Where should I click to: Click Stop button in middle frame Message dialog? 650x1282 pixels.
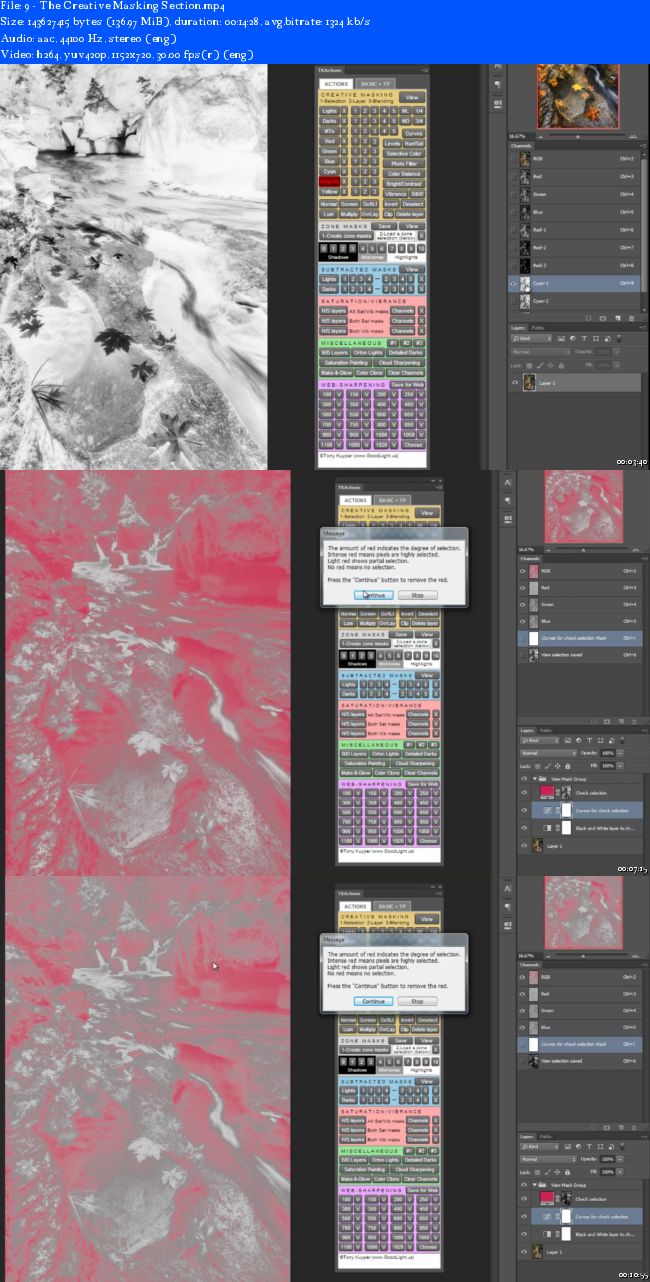tap(417, 594)
